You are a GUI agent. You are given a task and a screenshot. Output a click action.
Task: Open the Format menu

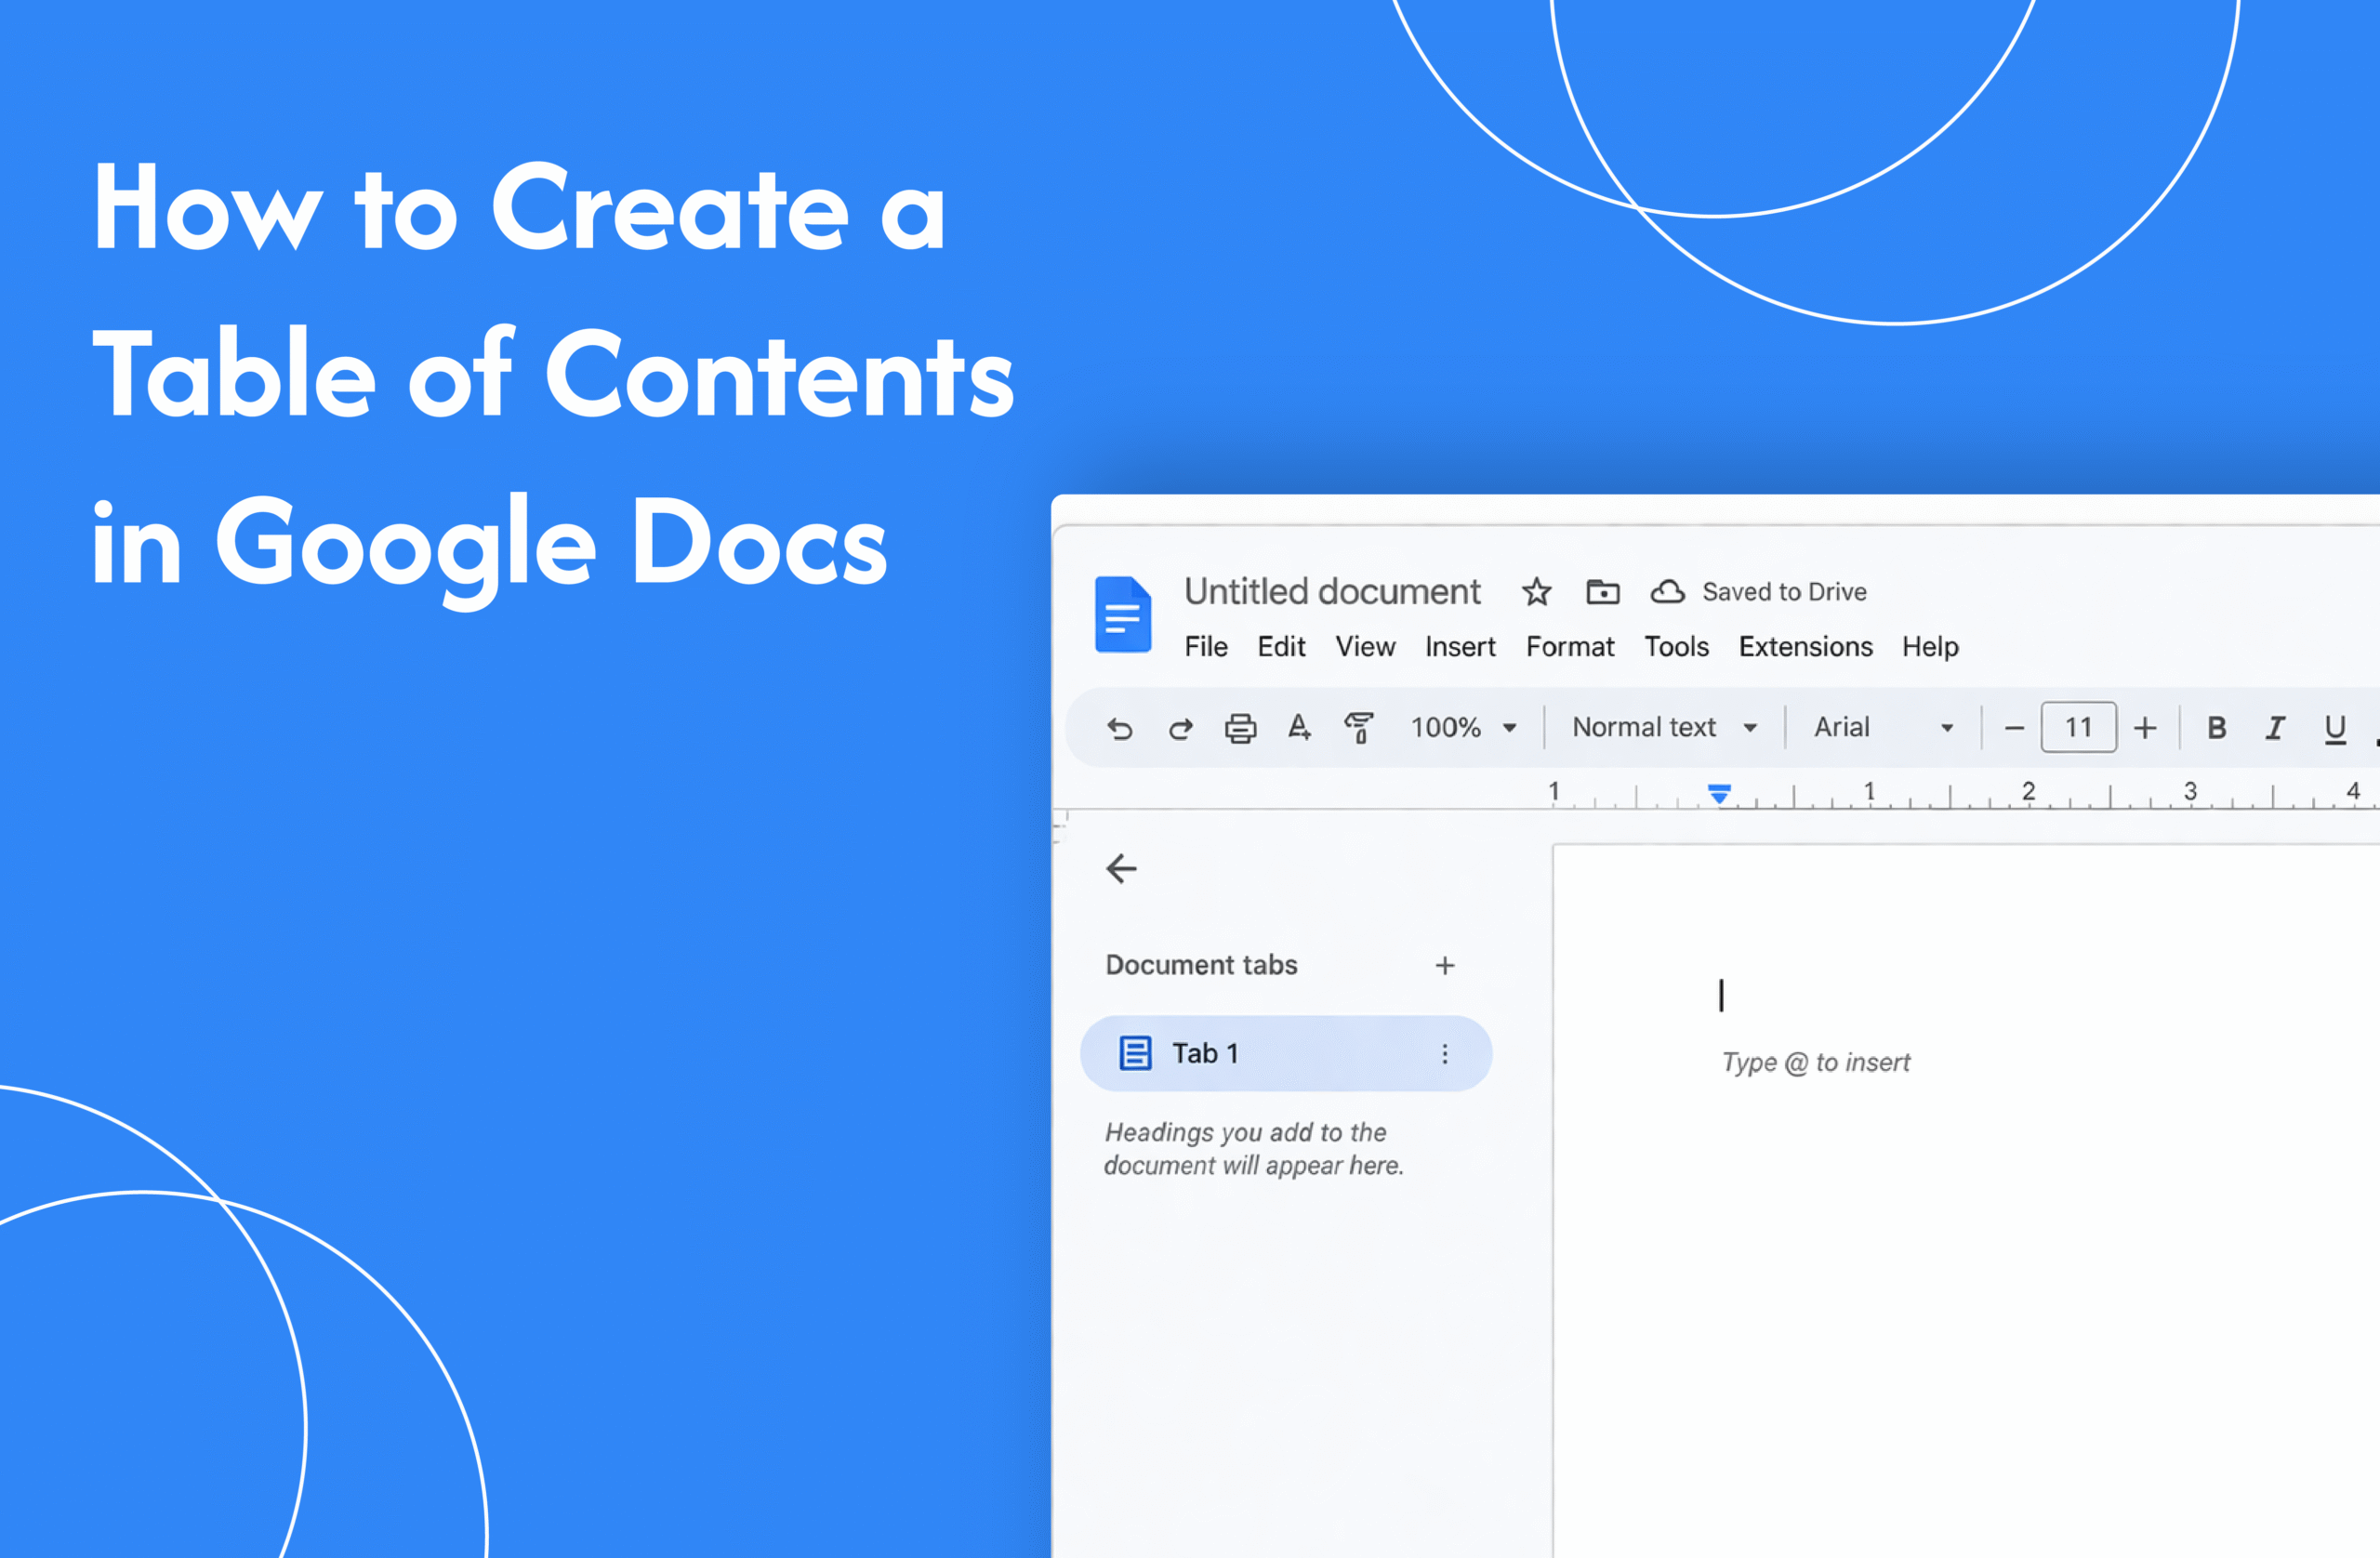1570,647
